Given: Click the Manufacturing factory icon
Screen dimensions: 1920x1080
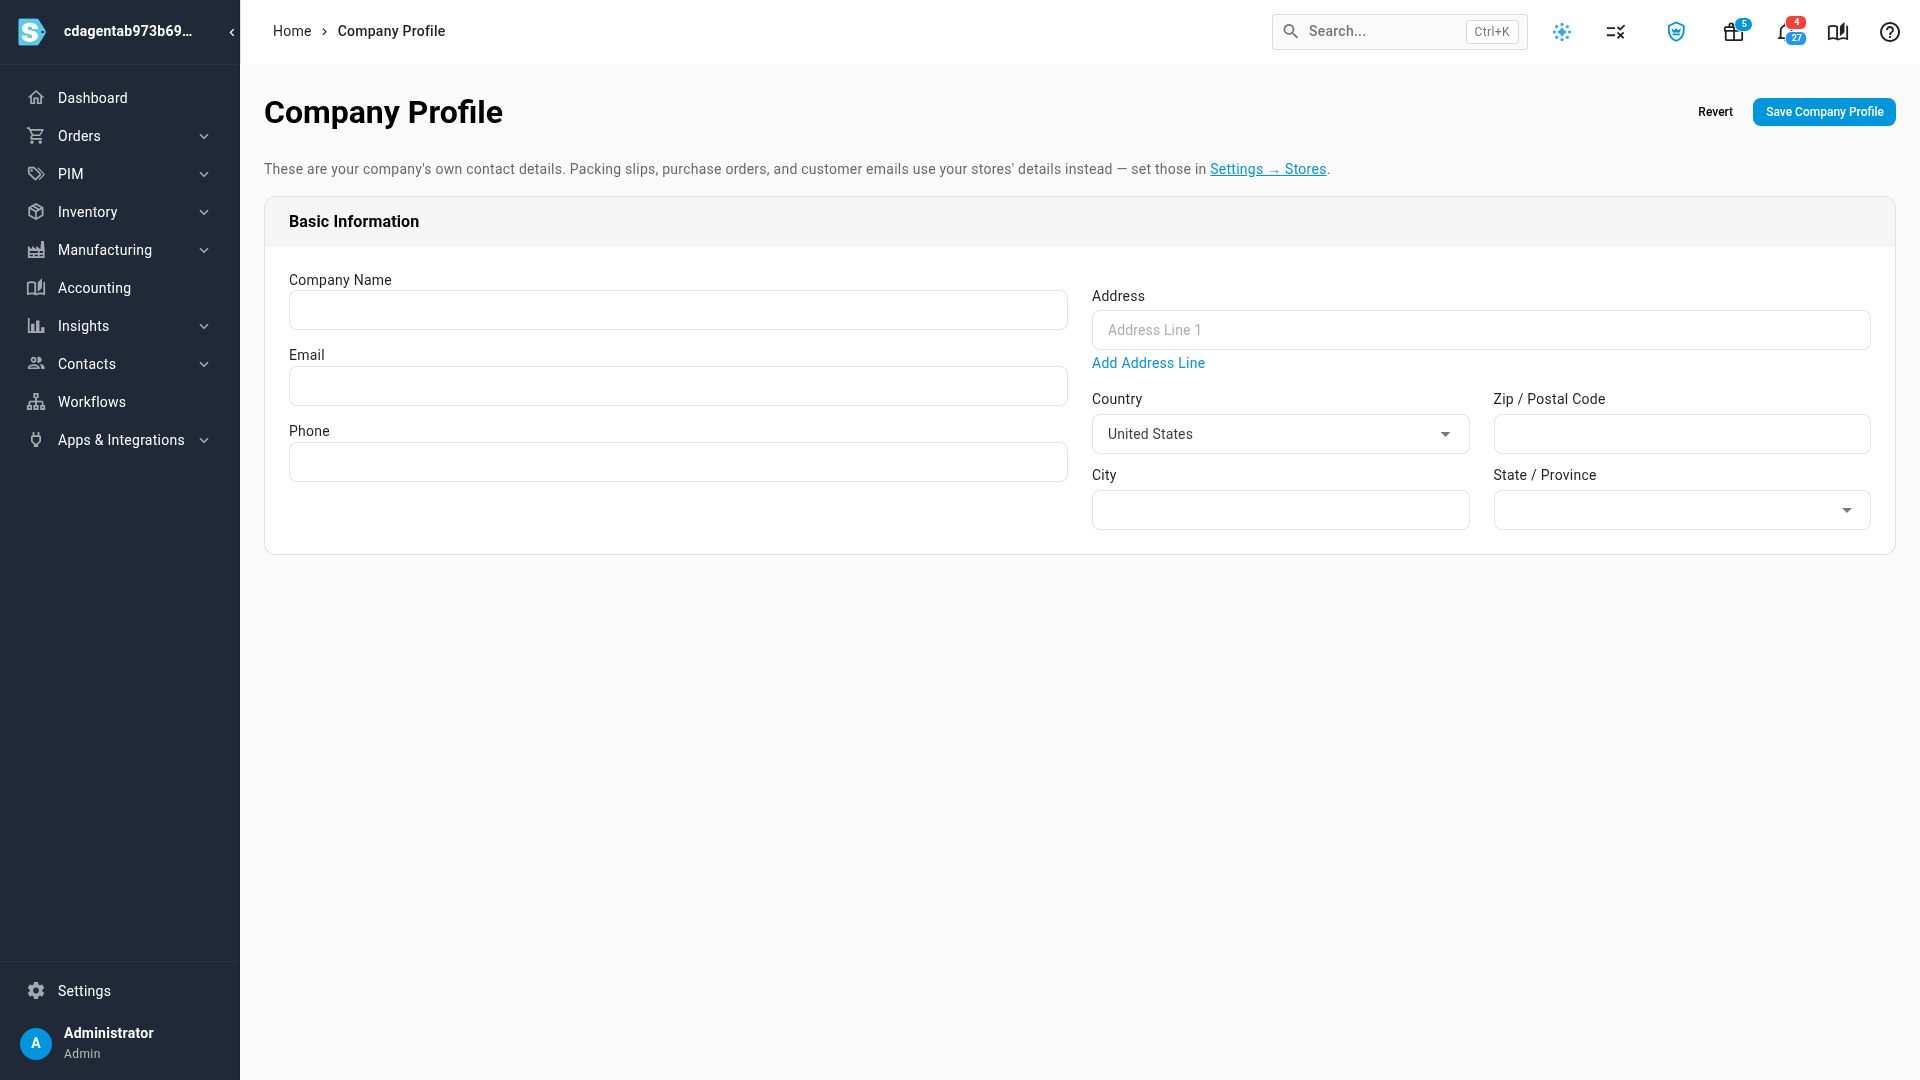Looking at the screenshot, I should pos(36,250).
